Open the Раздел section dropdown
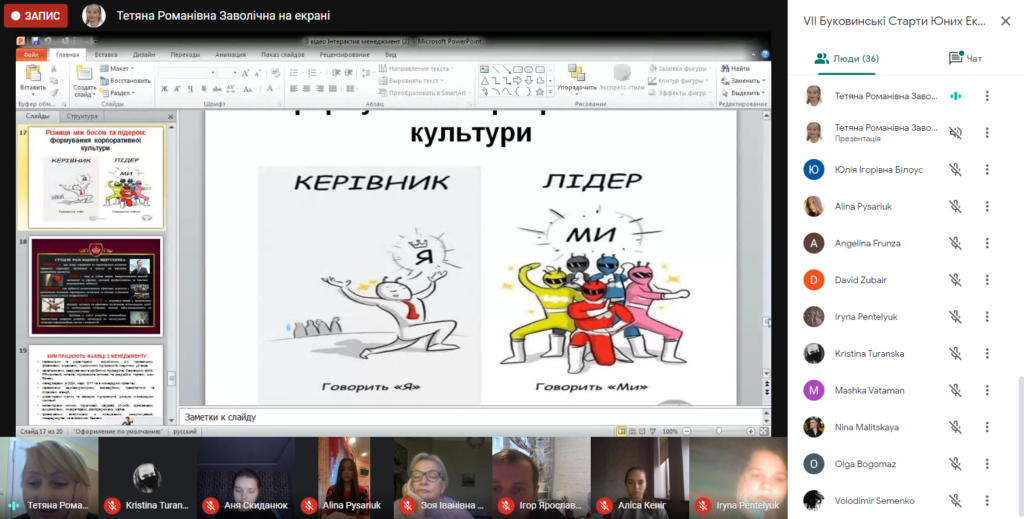1024x519 pixels. [118, 93]
